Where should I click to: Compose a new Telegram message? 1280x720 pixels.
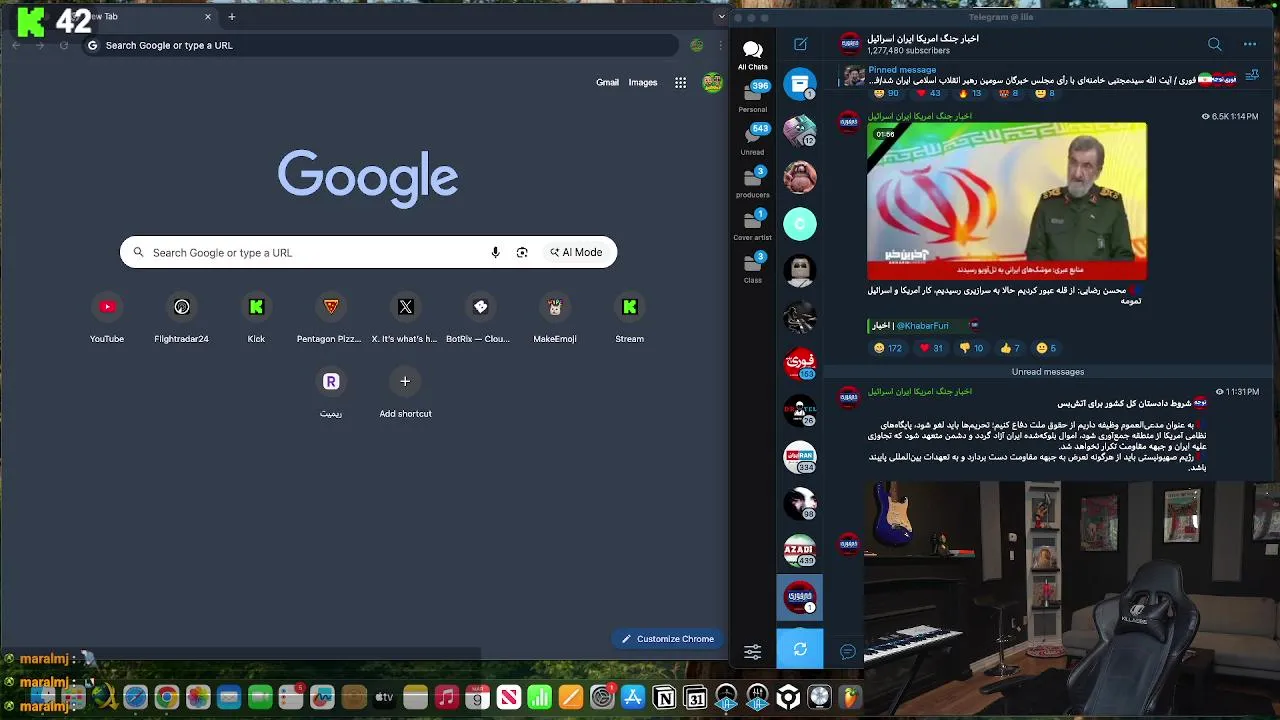800,44
